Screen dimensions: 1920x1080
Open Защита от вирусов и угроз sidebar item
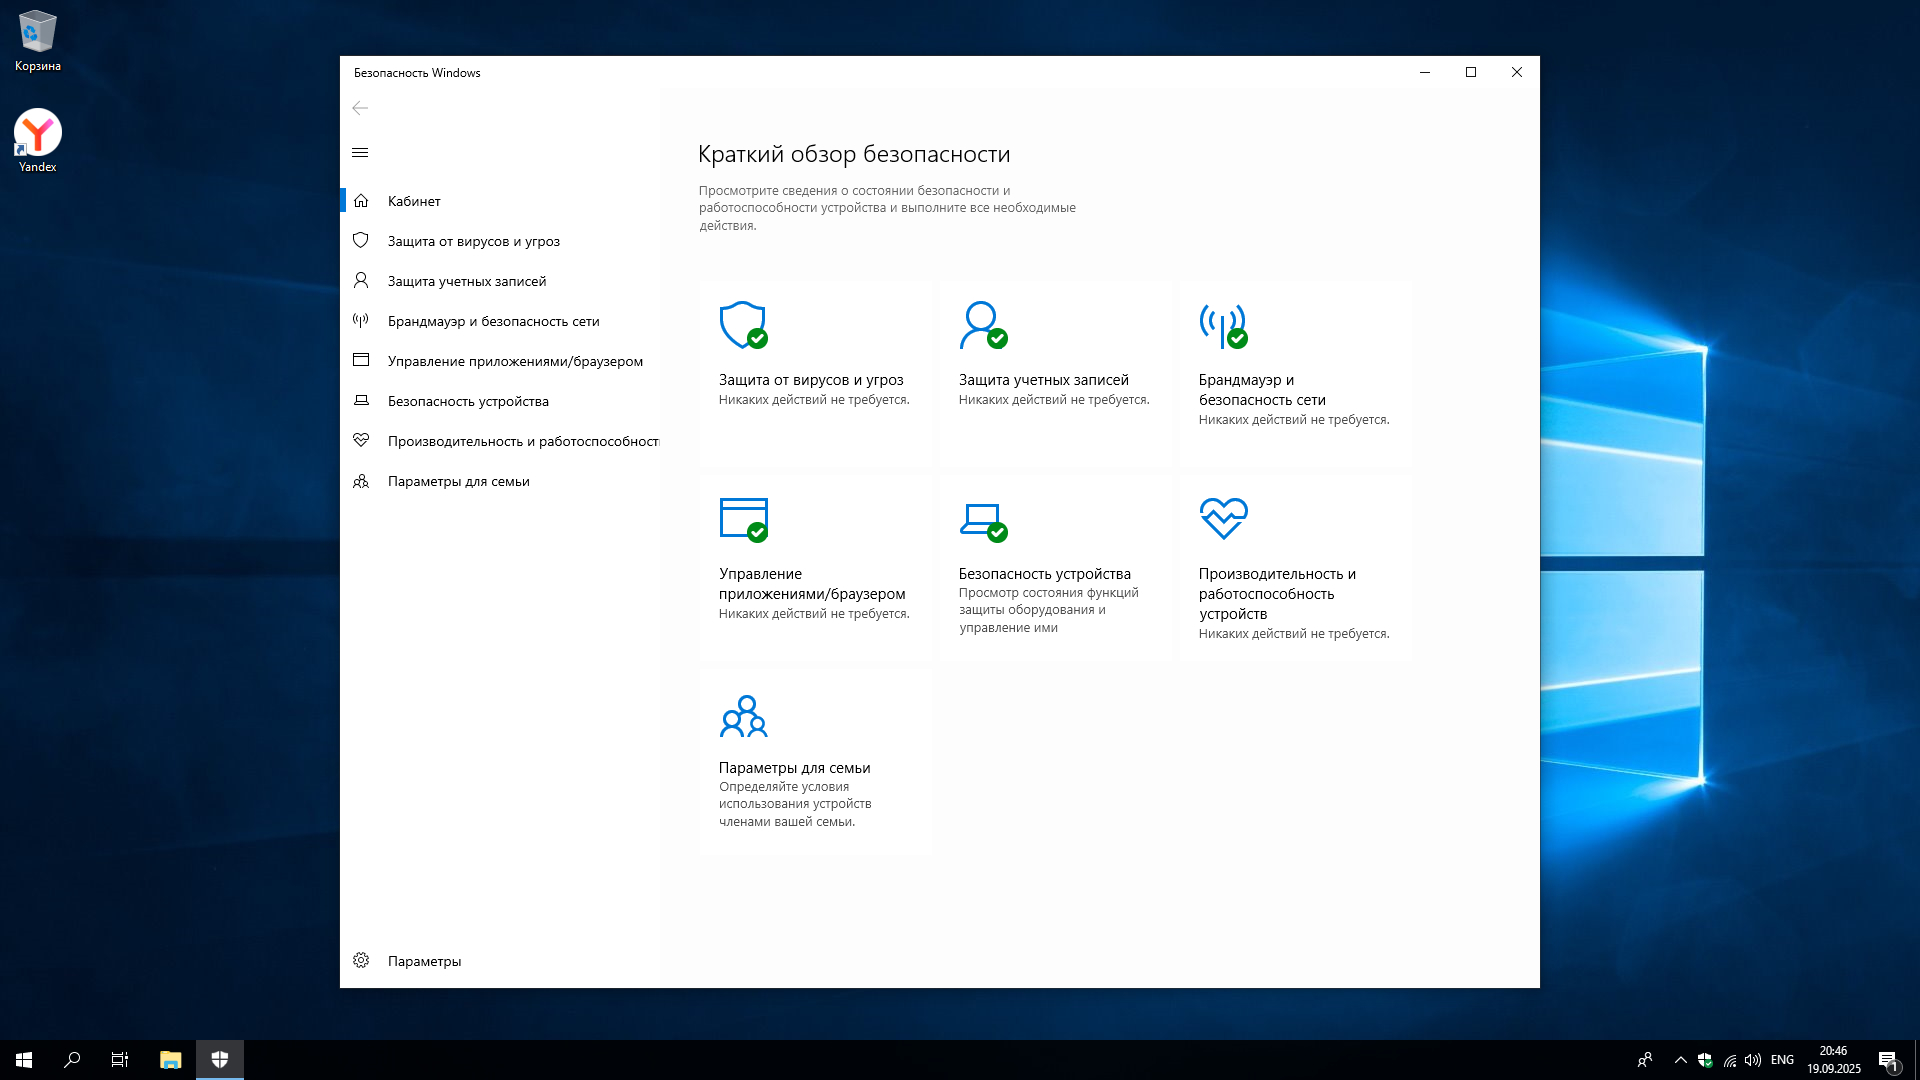pos(473,241)
